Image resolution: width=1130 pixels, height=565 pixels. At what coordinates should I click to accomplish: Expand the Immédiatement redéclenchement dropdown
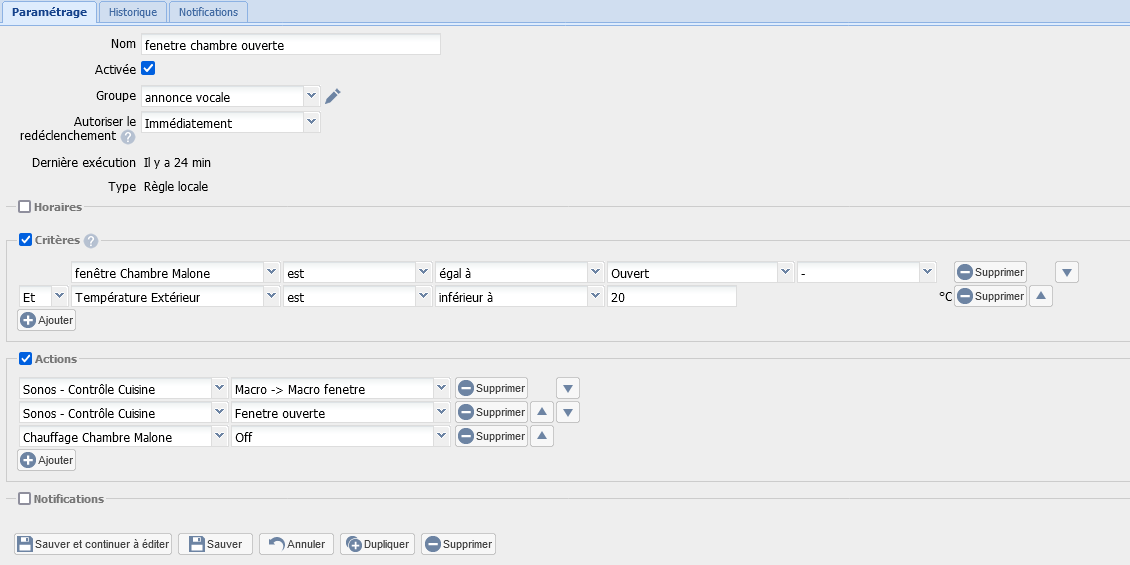[x=312, y=122]
